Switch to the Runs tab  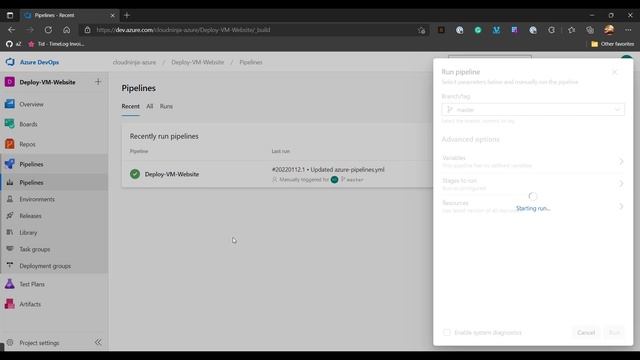(x=166, y=106)
